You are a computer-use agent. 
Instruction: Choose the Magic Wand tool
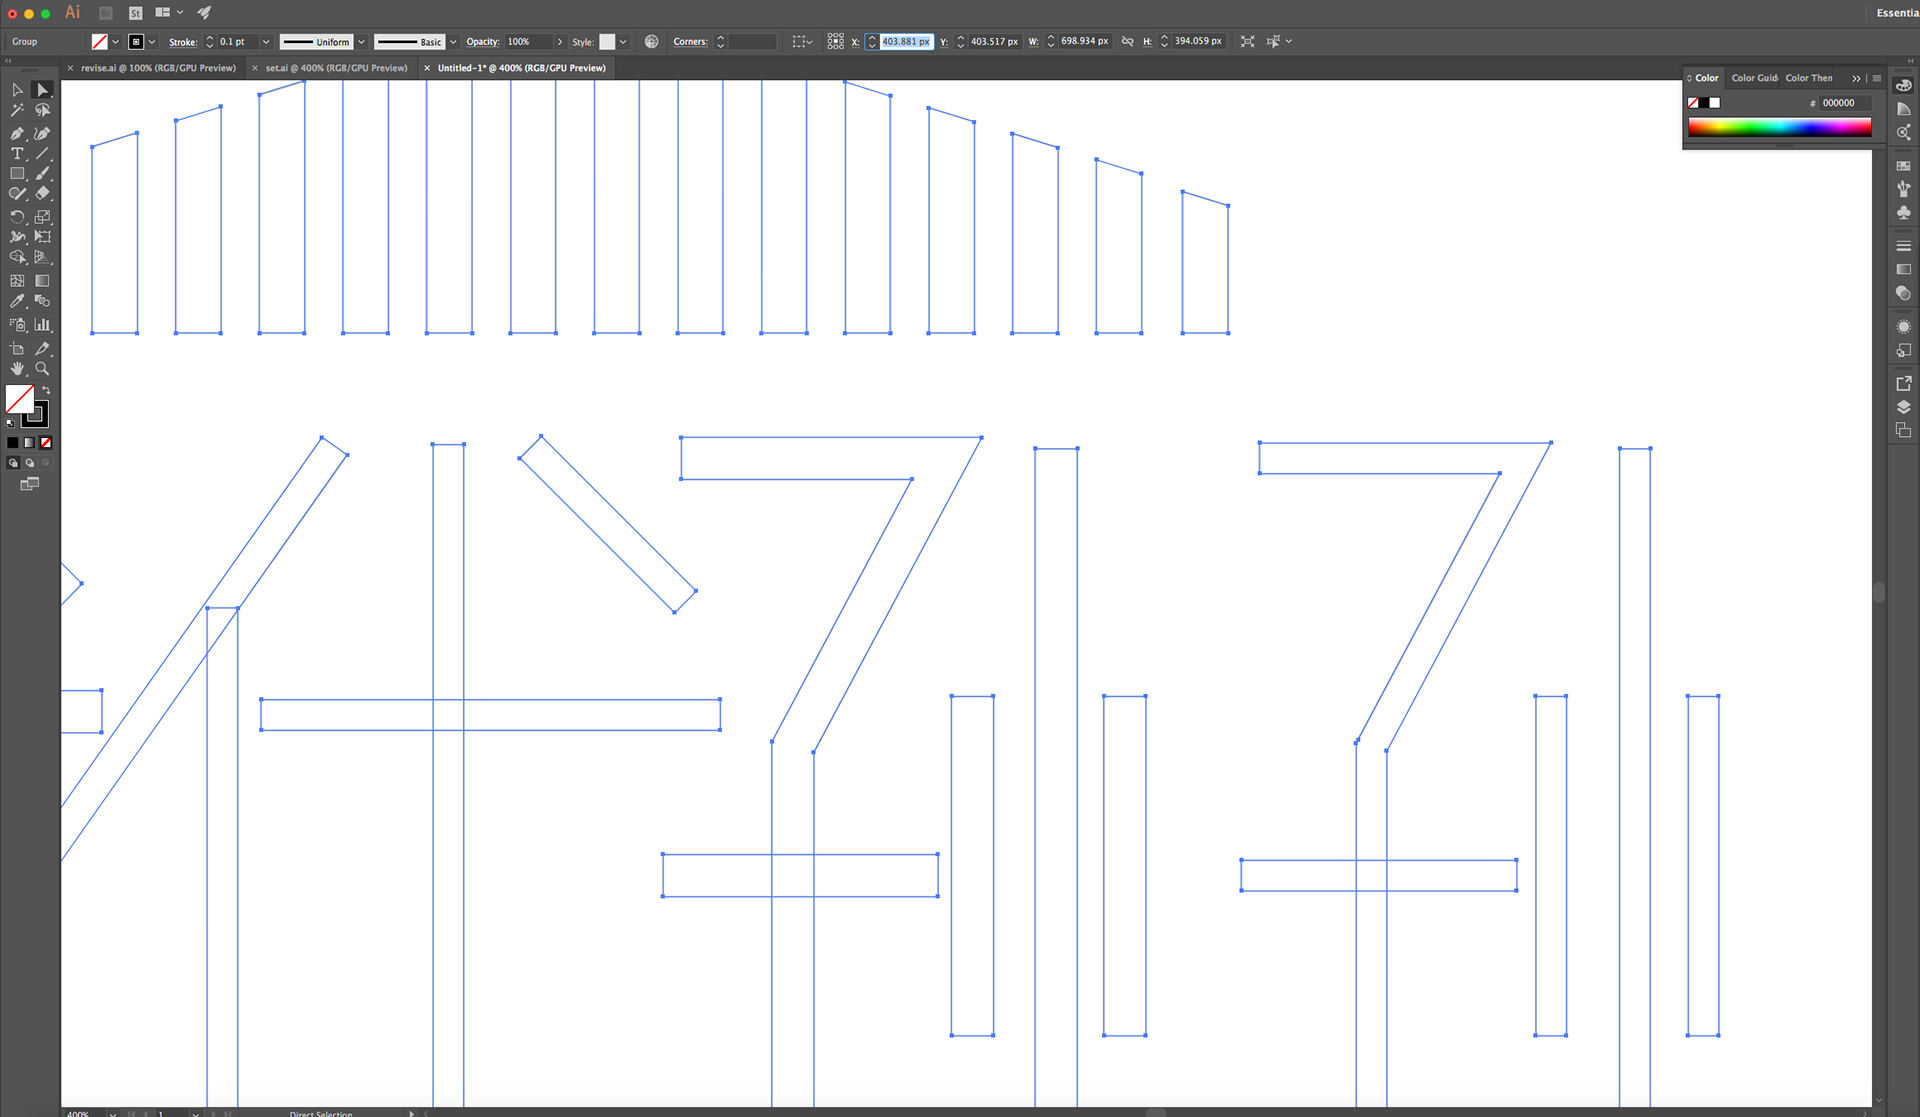point(17,111)
